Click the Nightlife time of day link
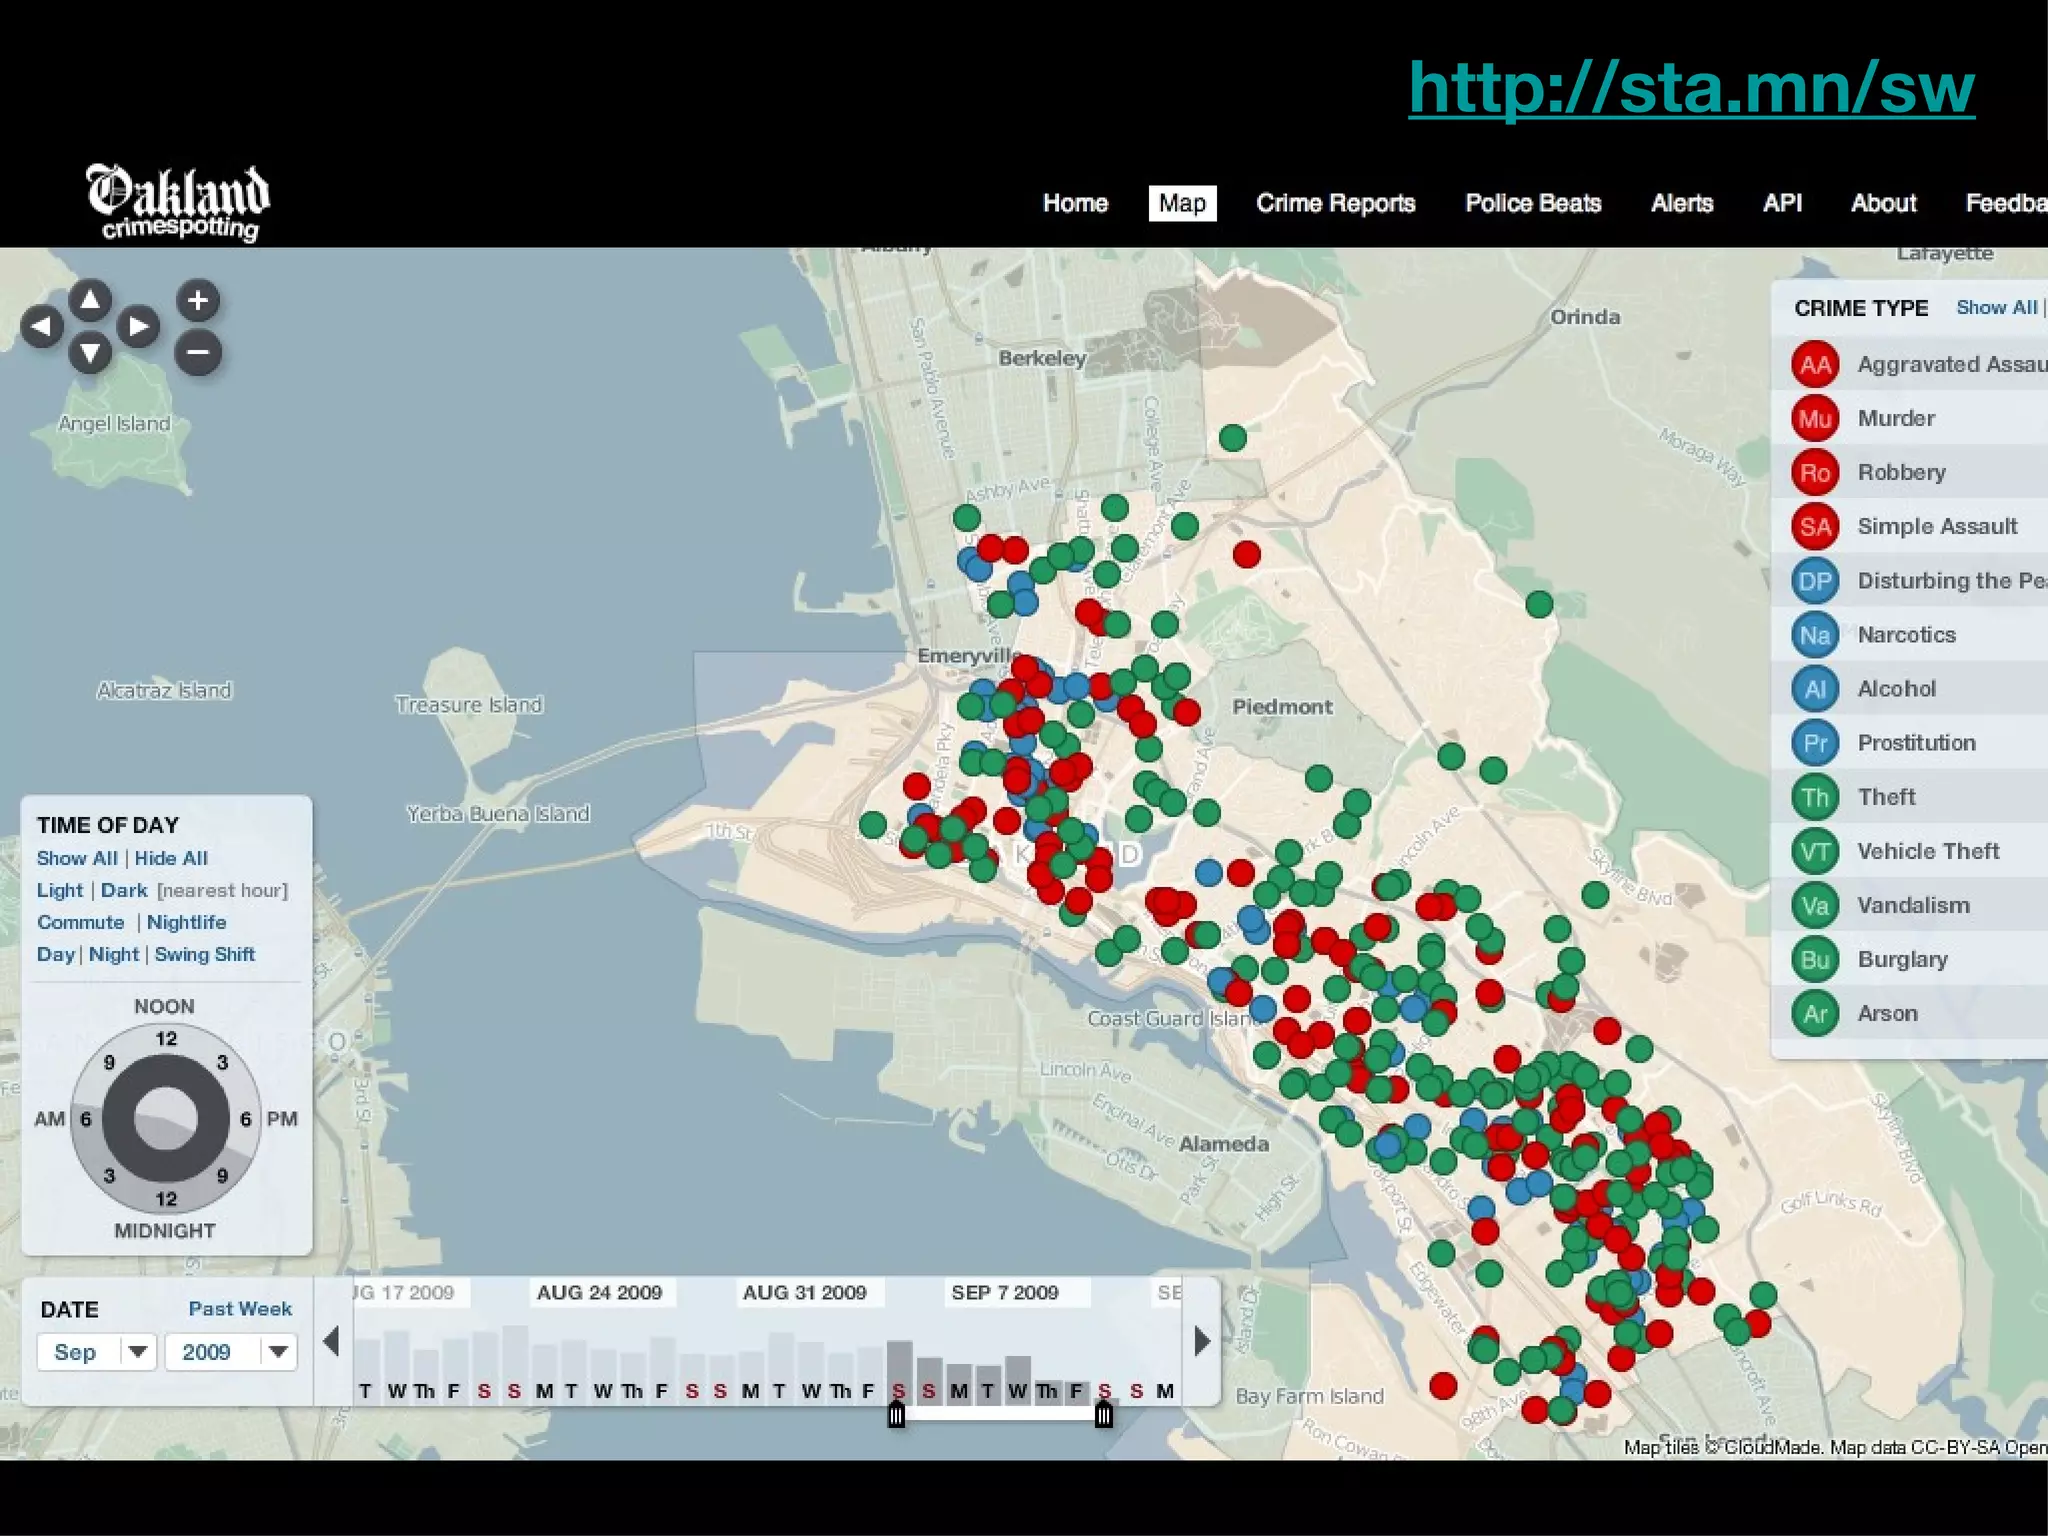Screen dimensions: 2048x1536 186,922
